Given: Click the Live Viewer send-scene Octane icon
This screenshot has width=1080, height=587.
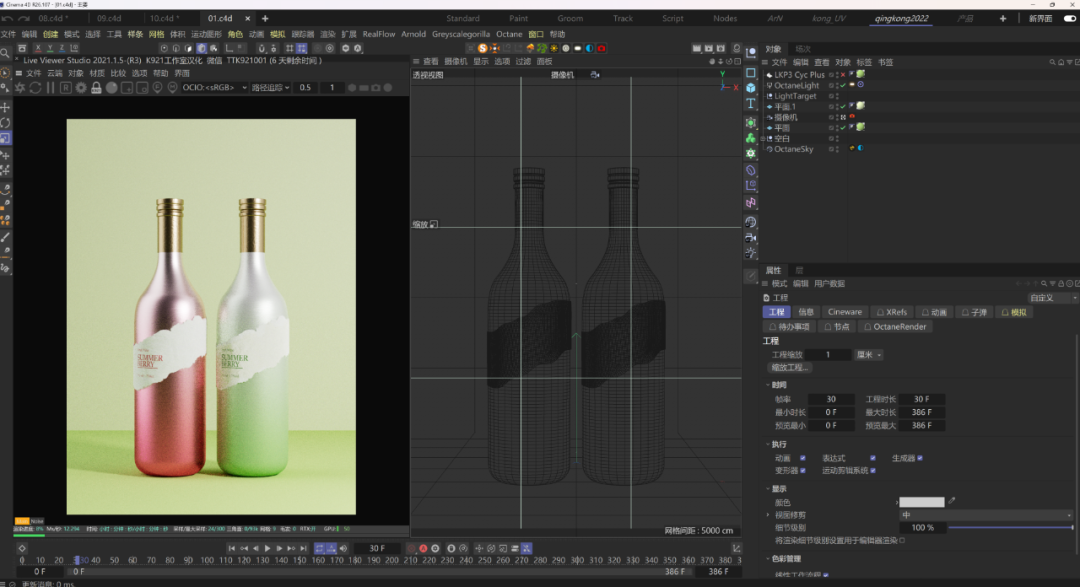Looking at the screenshot, I should 20,87.
